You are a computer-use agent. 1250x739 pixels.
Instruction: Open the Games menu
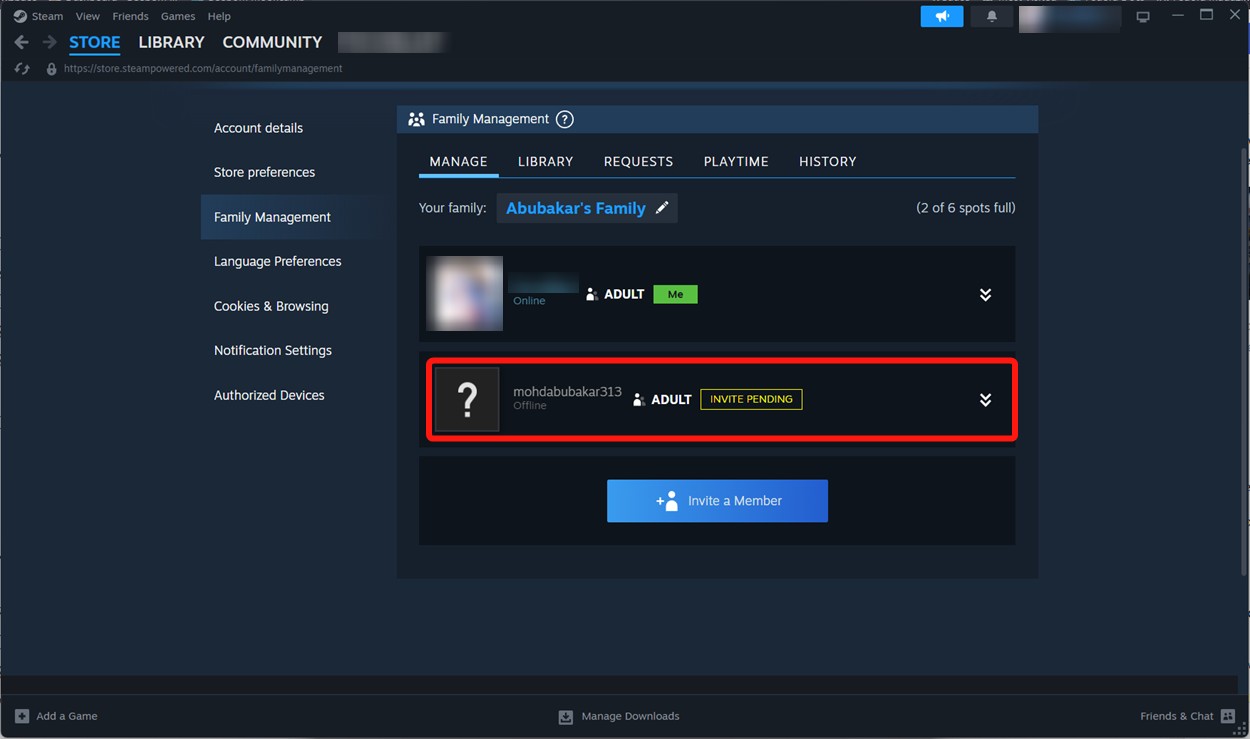[177, 16]
